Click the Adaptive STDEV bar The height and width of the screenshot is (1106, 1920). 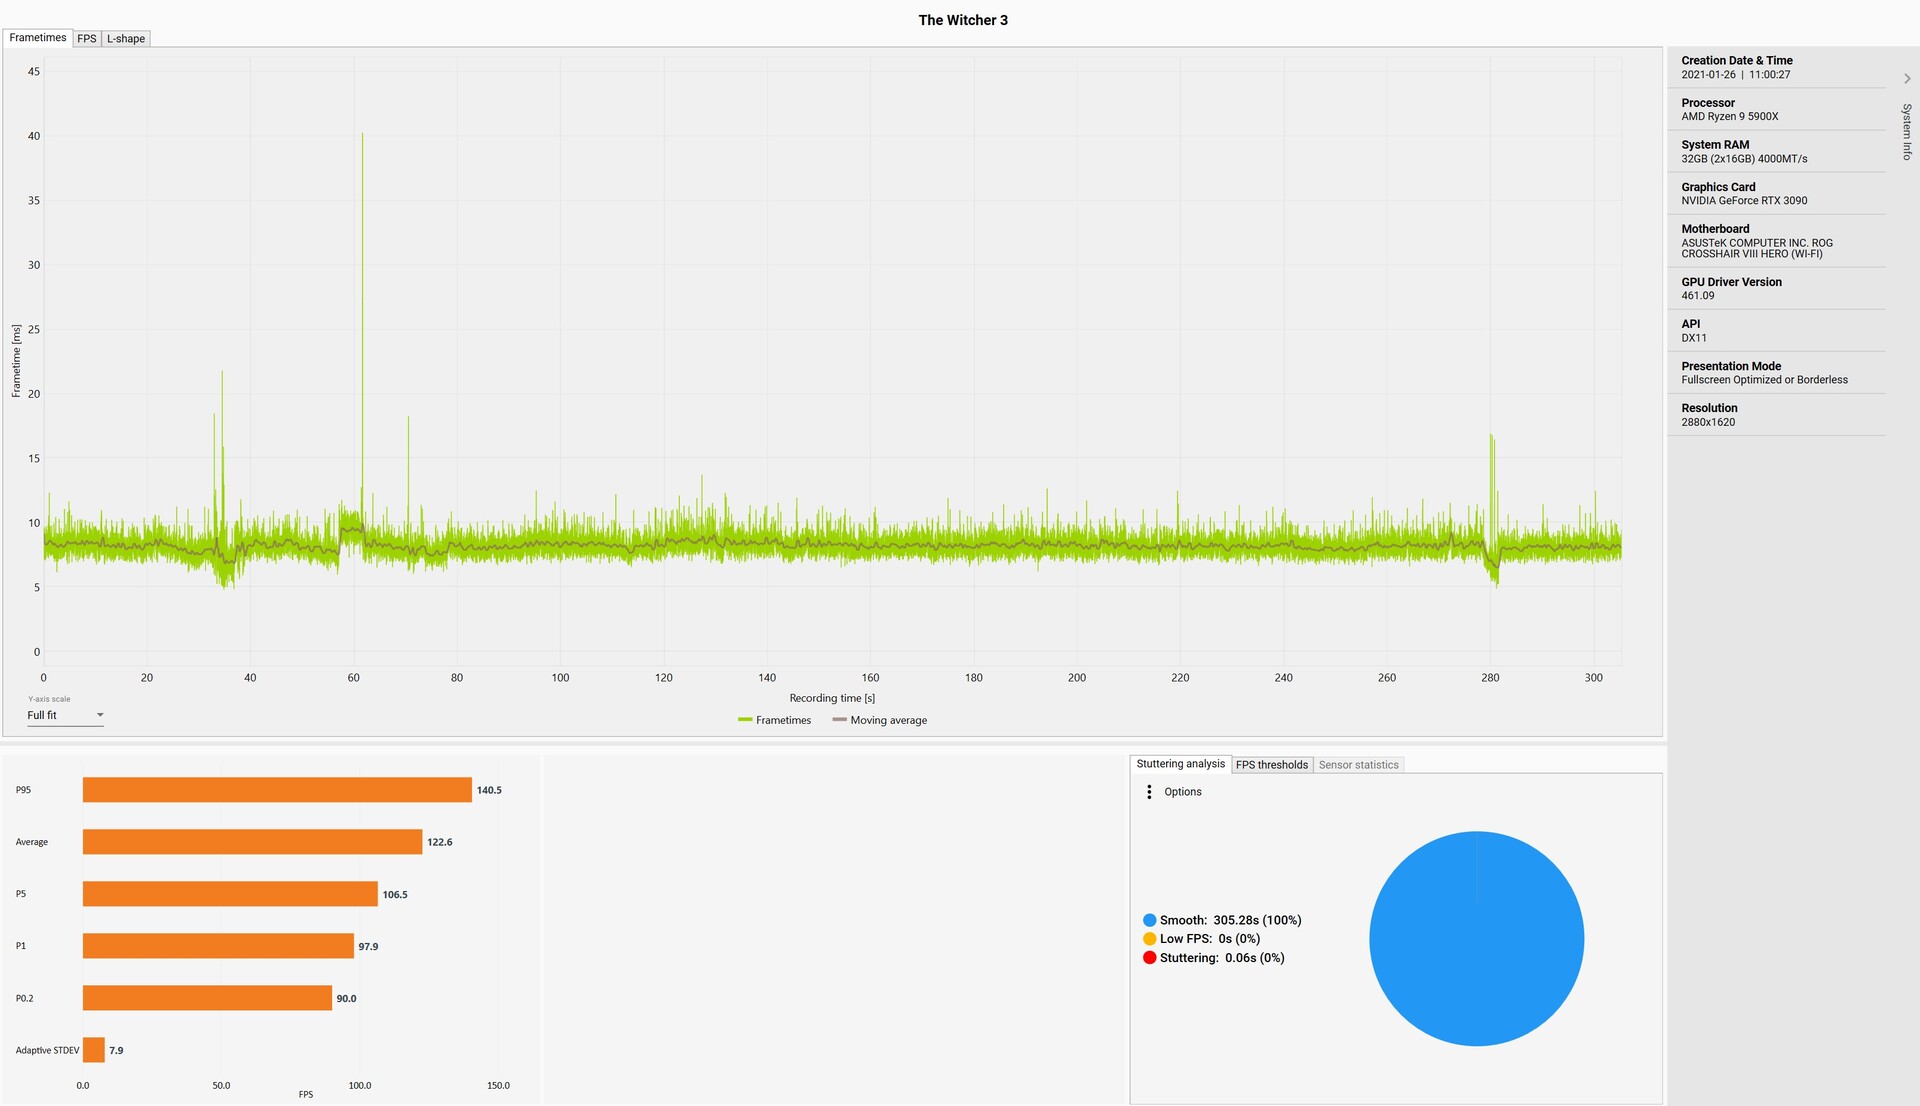[x=94, y=1050]
